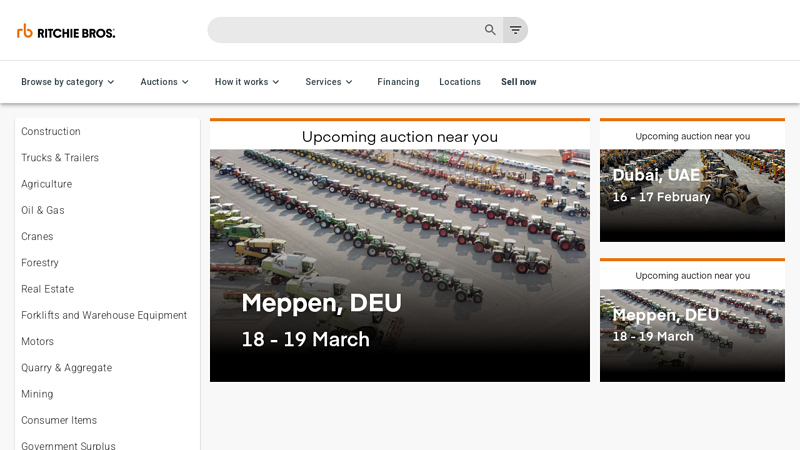The height and width of the screenshot is (450, 800).
Task: Select the Construction category
Action: (x=51, y=132)
